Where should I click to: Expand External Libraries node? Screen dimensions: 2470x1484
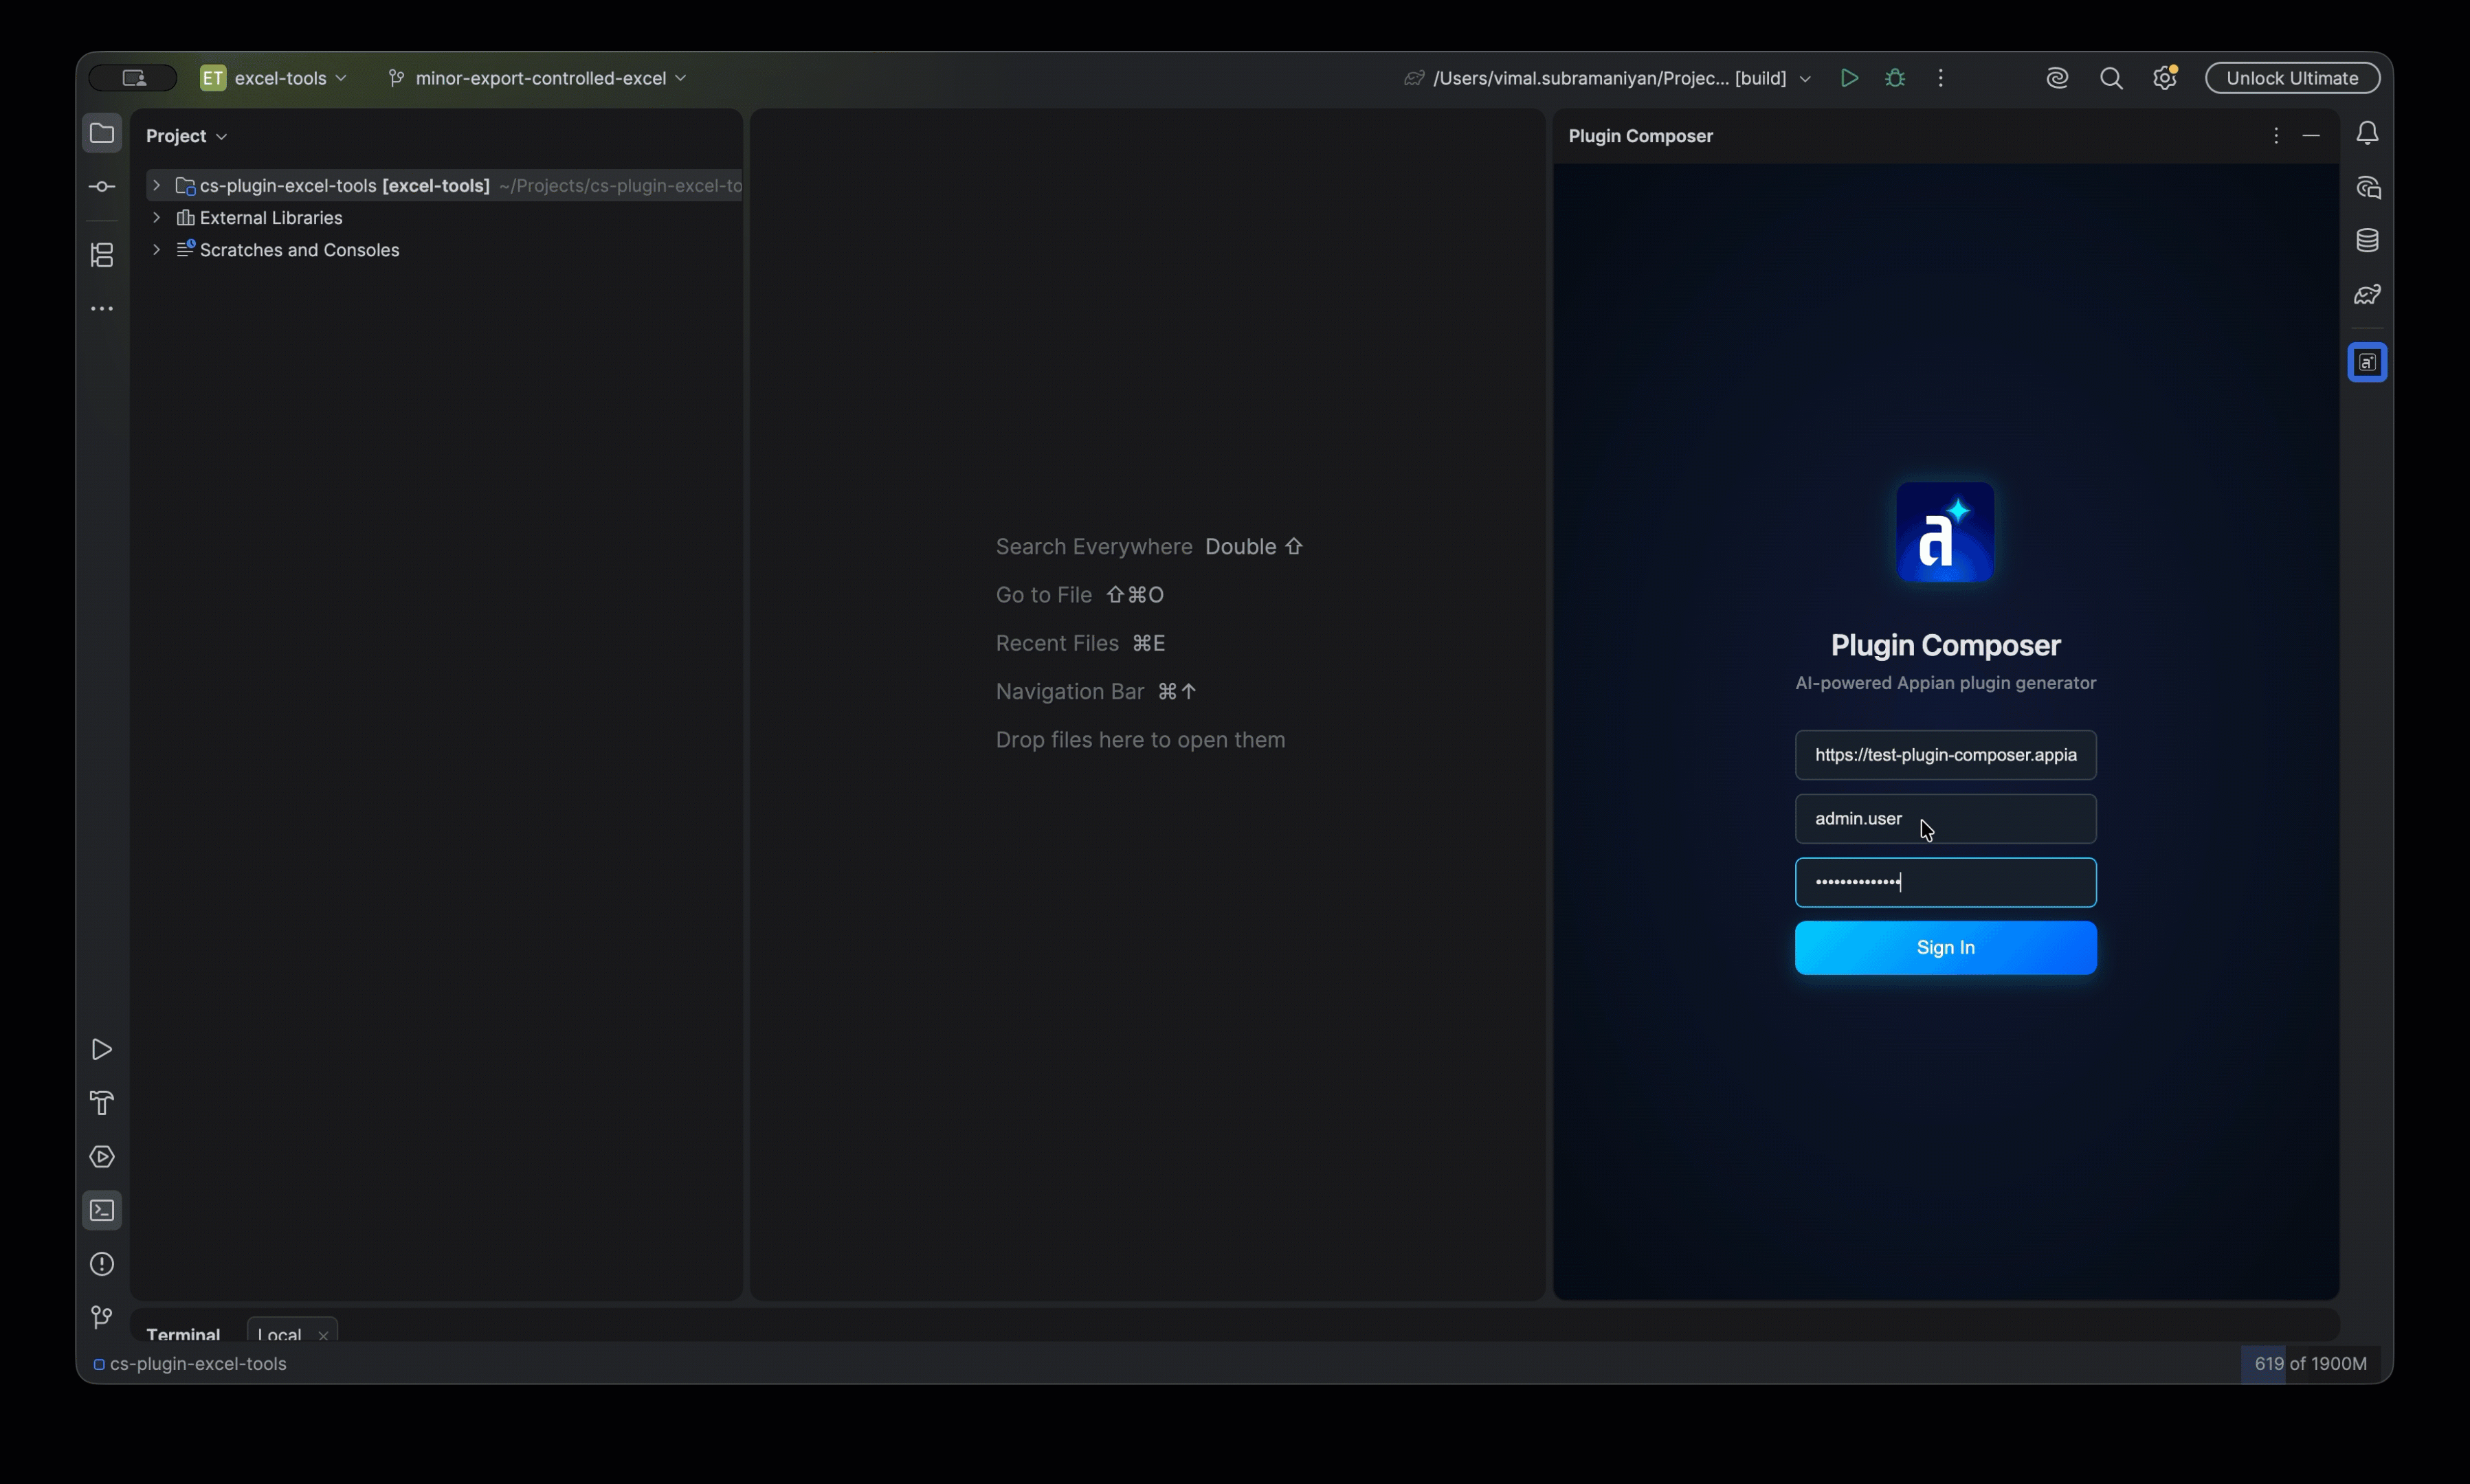click(156, 218)
